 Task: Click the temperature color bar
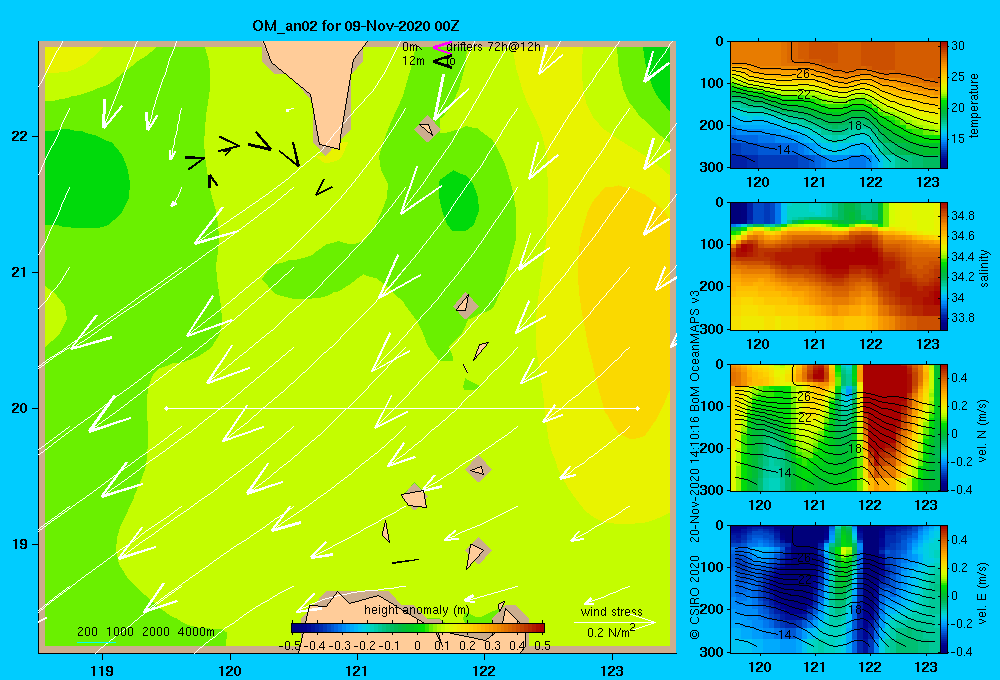tap(943, 105)
